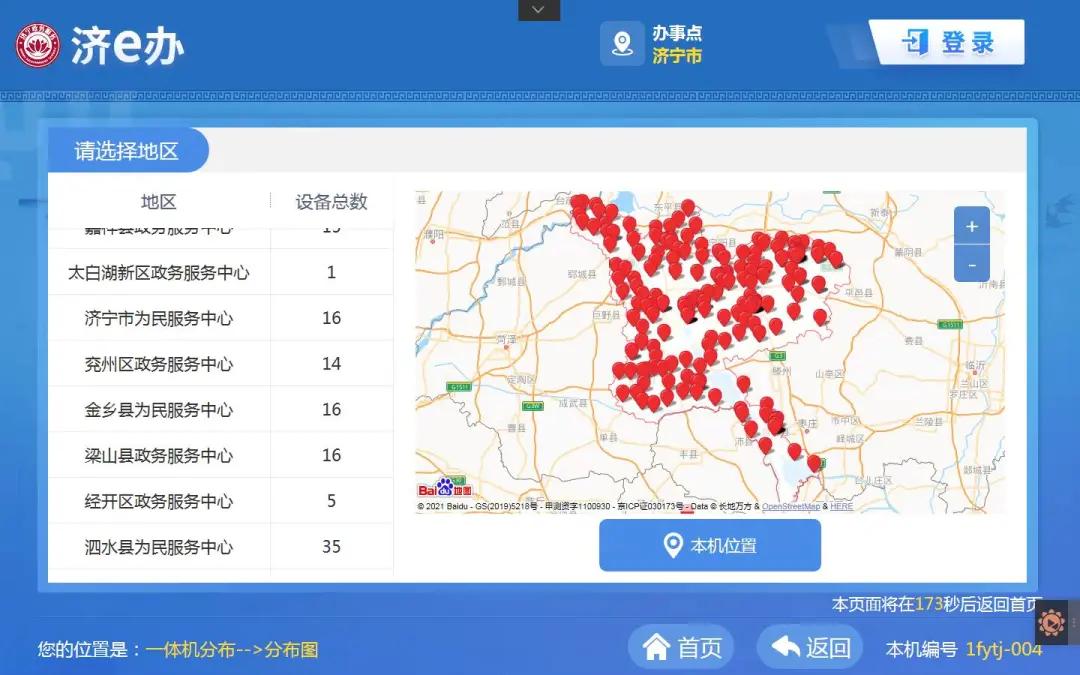Open the OpenStreetMap attribution link
Viewport: 1080px width, 675px height.
click(791, 506)
